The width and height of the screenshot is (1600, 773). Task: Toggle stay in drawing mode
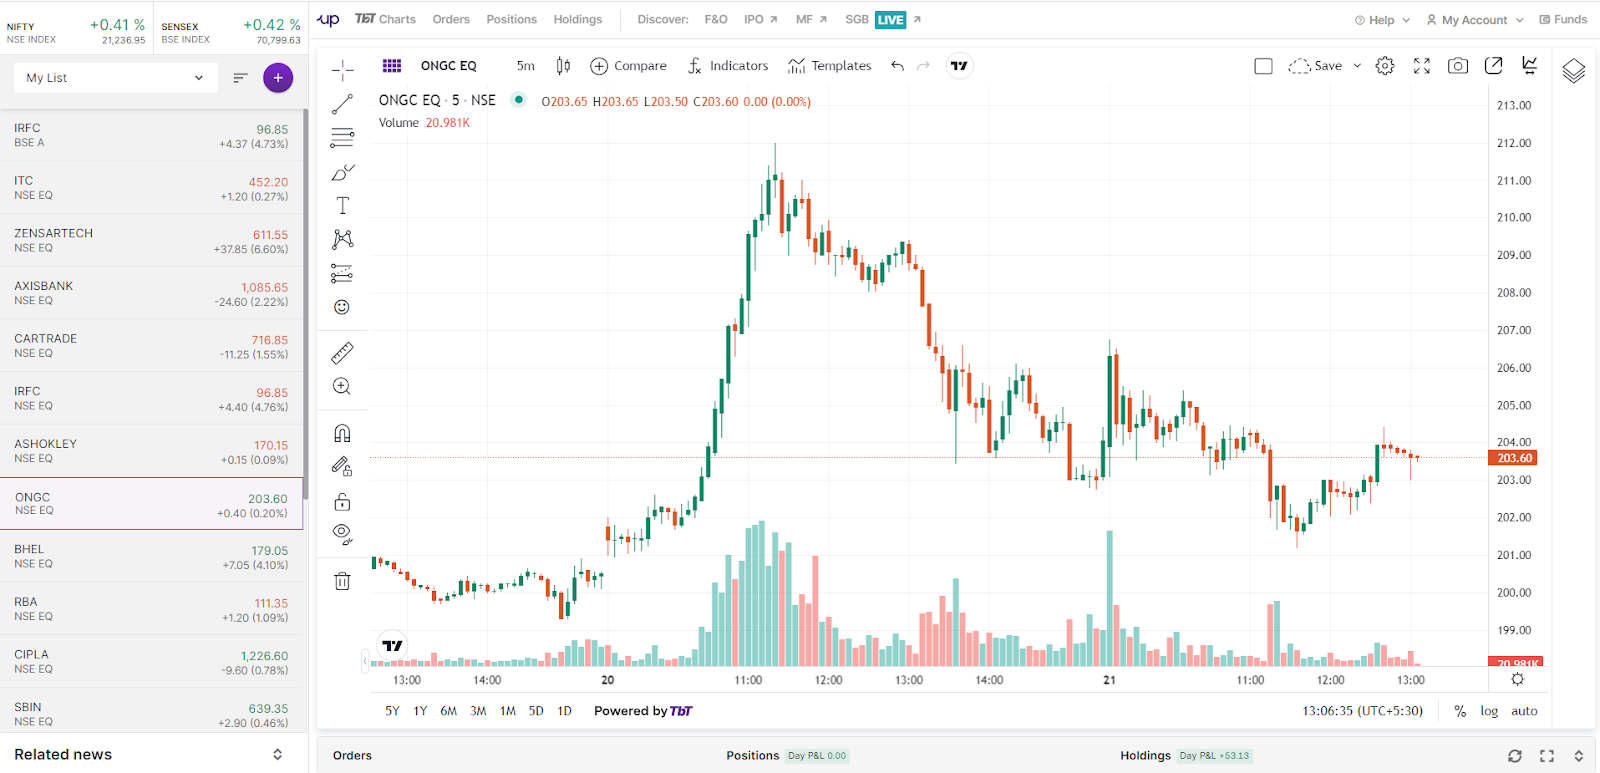[342, 467]
